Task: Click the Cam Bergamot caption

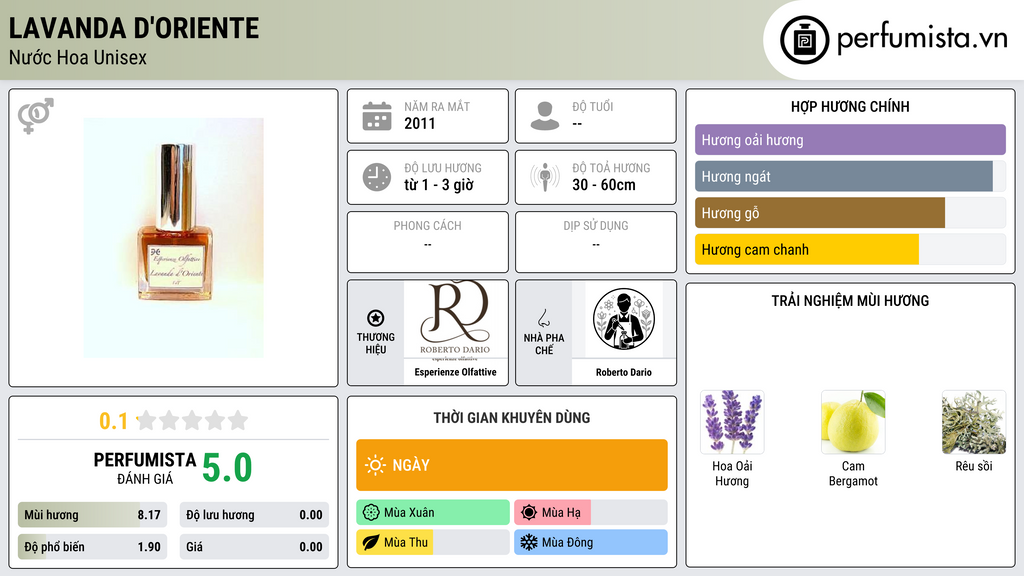Action: pos(853,473)
